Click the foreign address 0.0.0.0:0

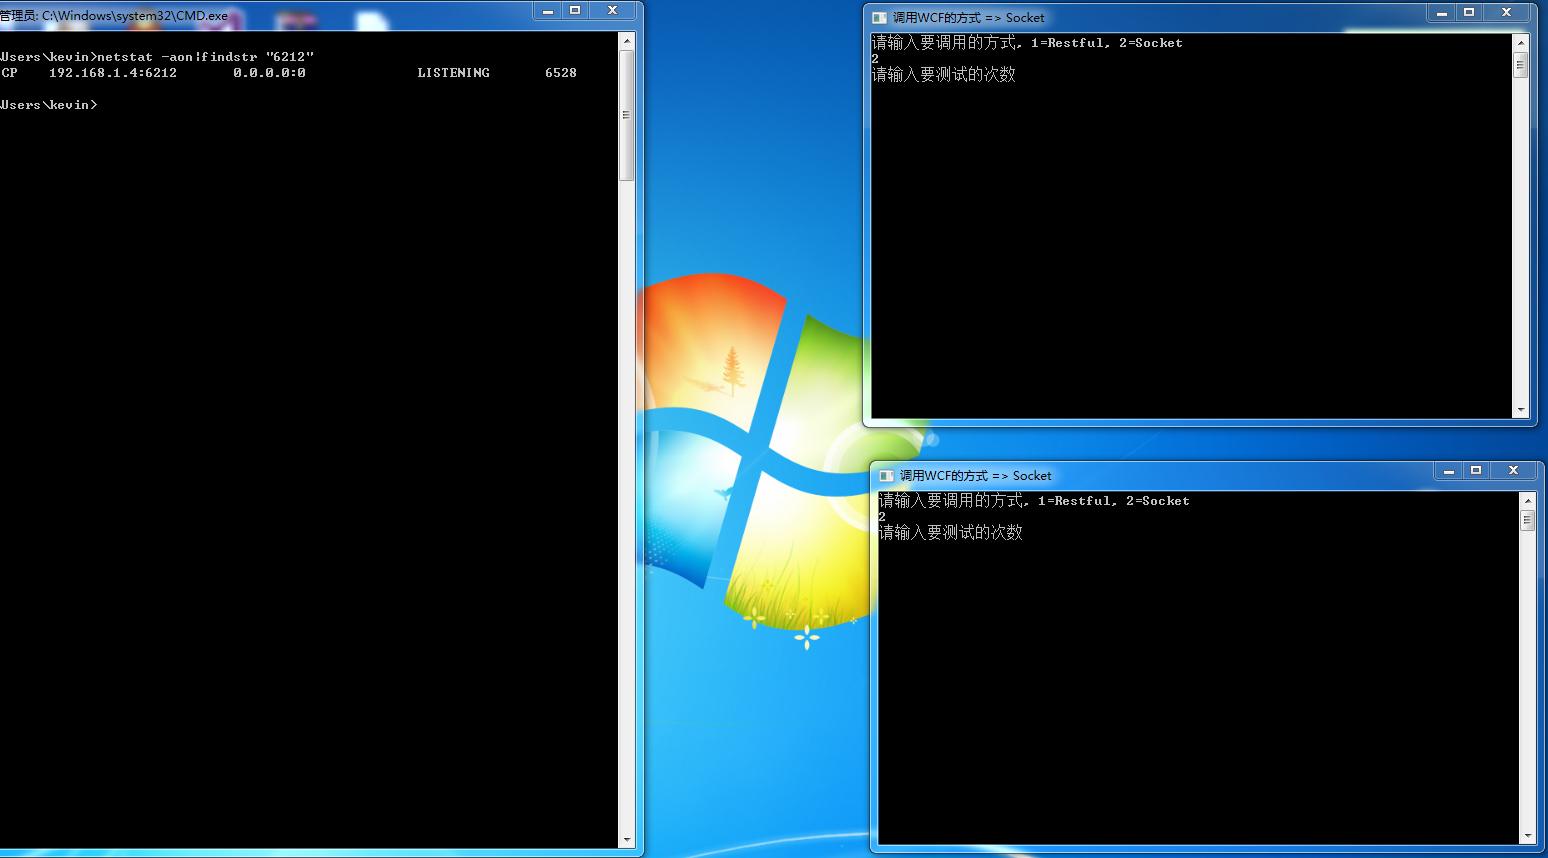pos(269,73)
